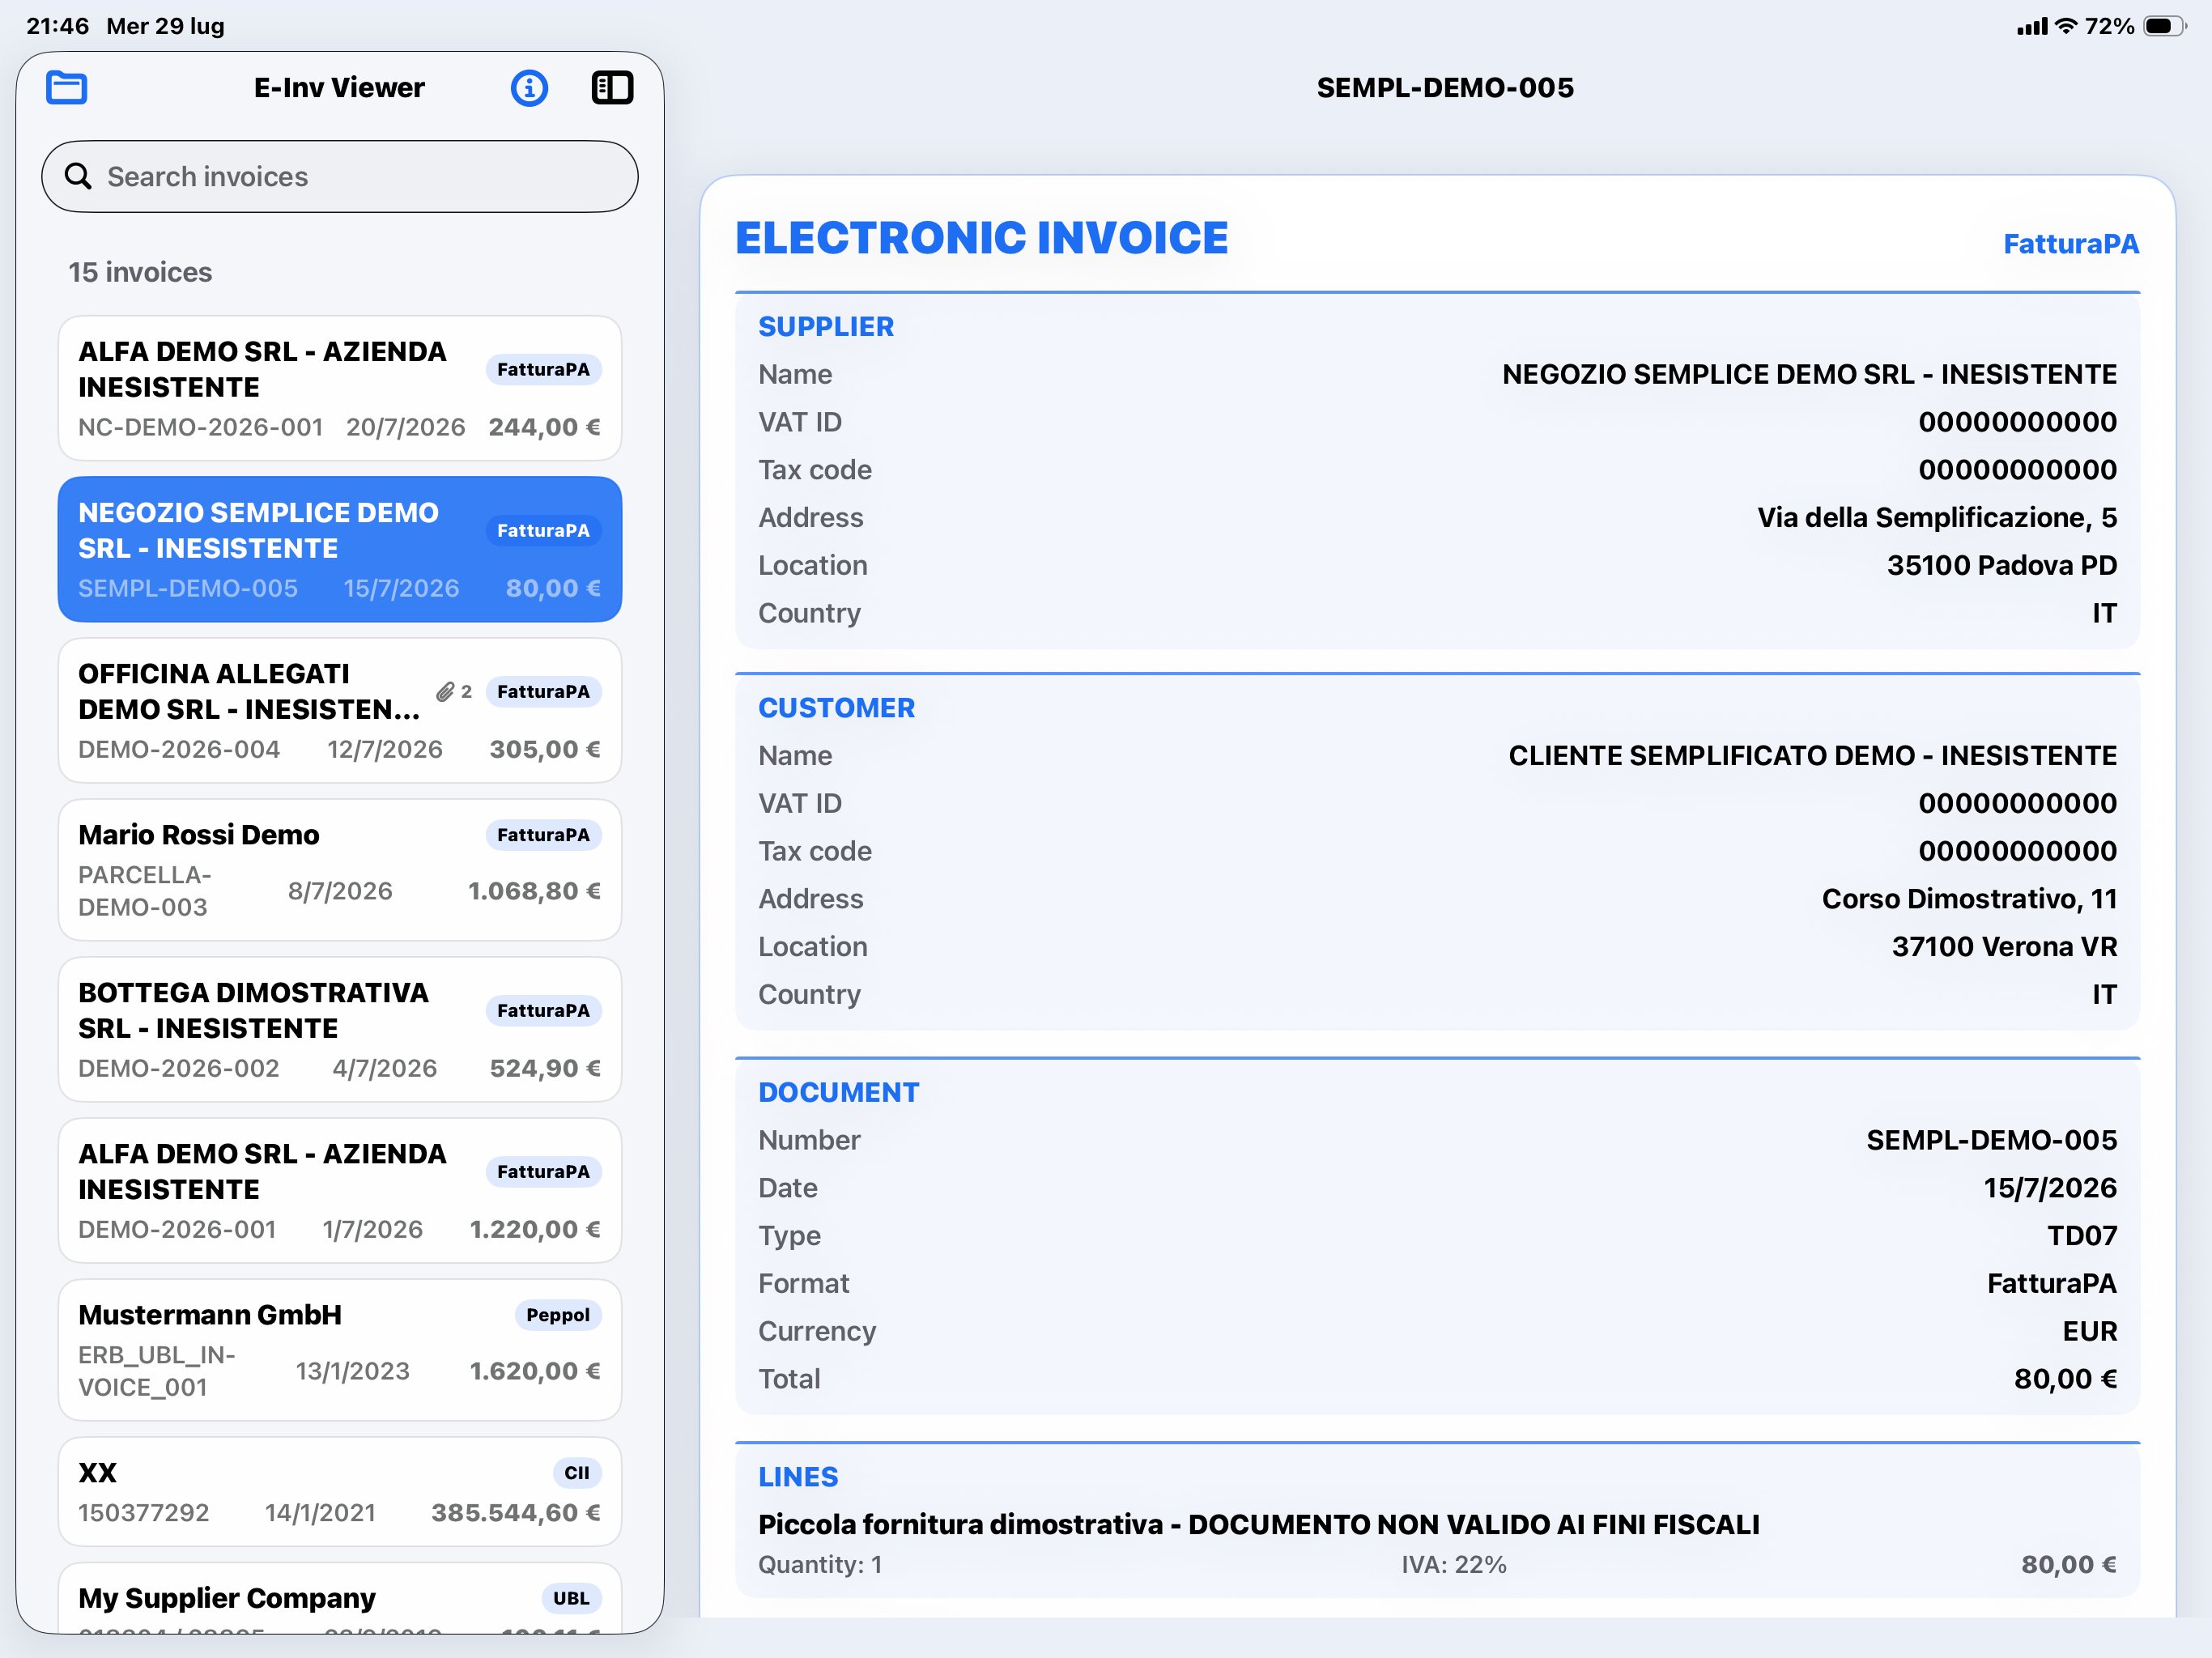The height and width of the screenshot is (1658, 2212).
Task: Click the E-Inv Viewer sidebar title
Action: coord(339,88)
